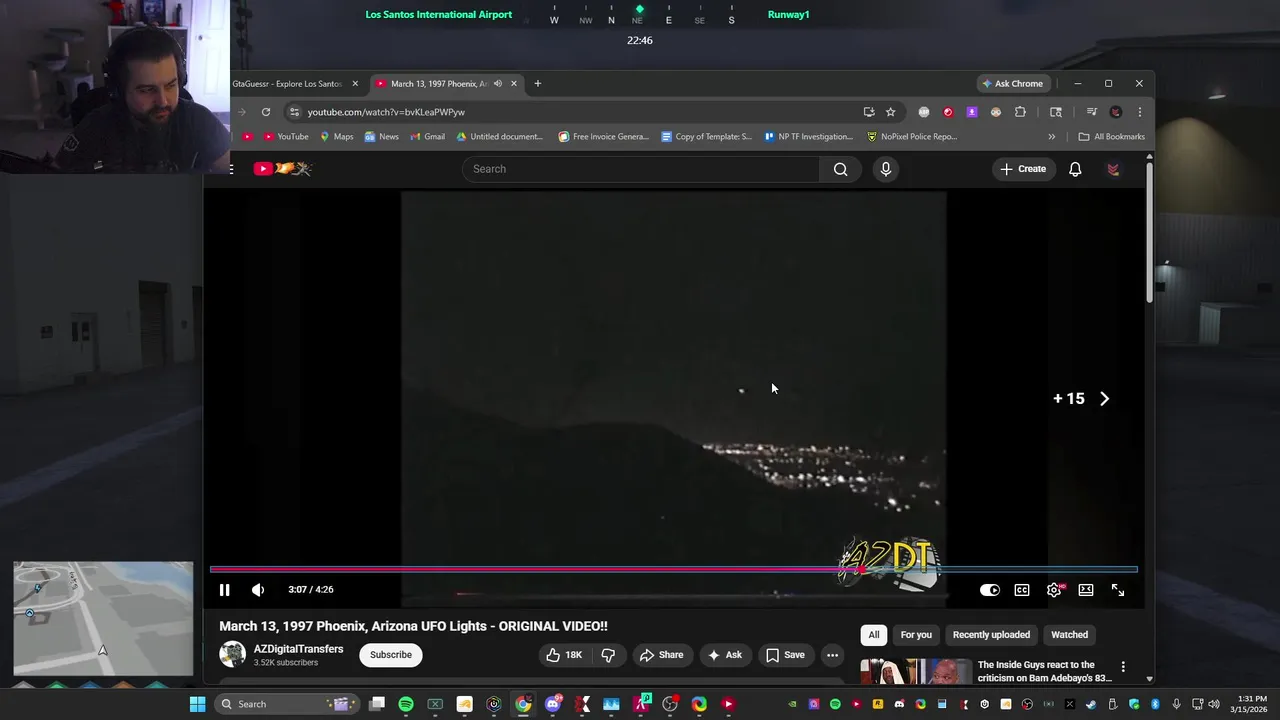Open Discord from taskbar

click(x=553, y=704)
